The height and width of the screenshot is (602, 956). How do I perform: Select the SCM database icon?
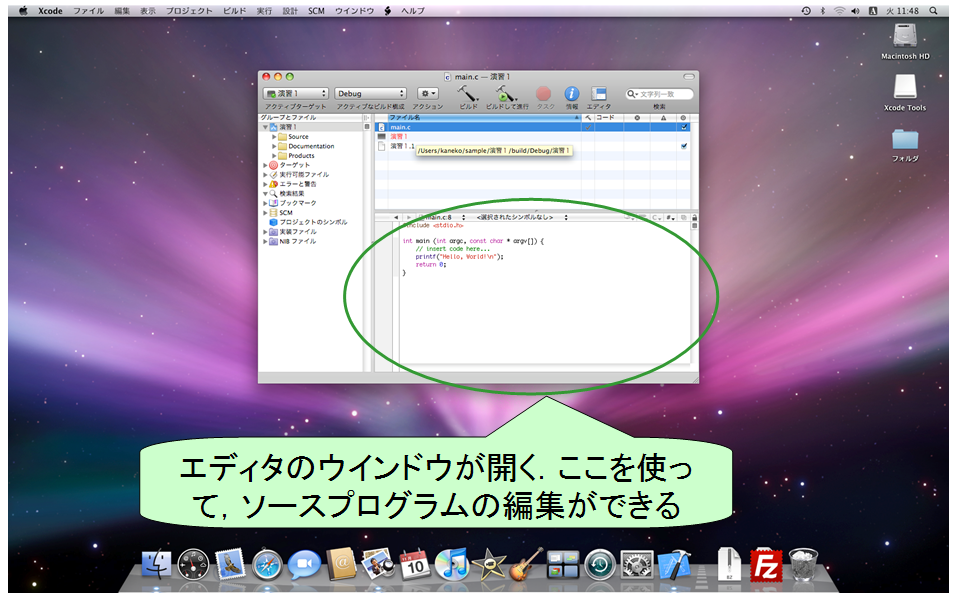pos(274,213)
